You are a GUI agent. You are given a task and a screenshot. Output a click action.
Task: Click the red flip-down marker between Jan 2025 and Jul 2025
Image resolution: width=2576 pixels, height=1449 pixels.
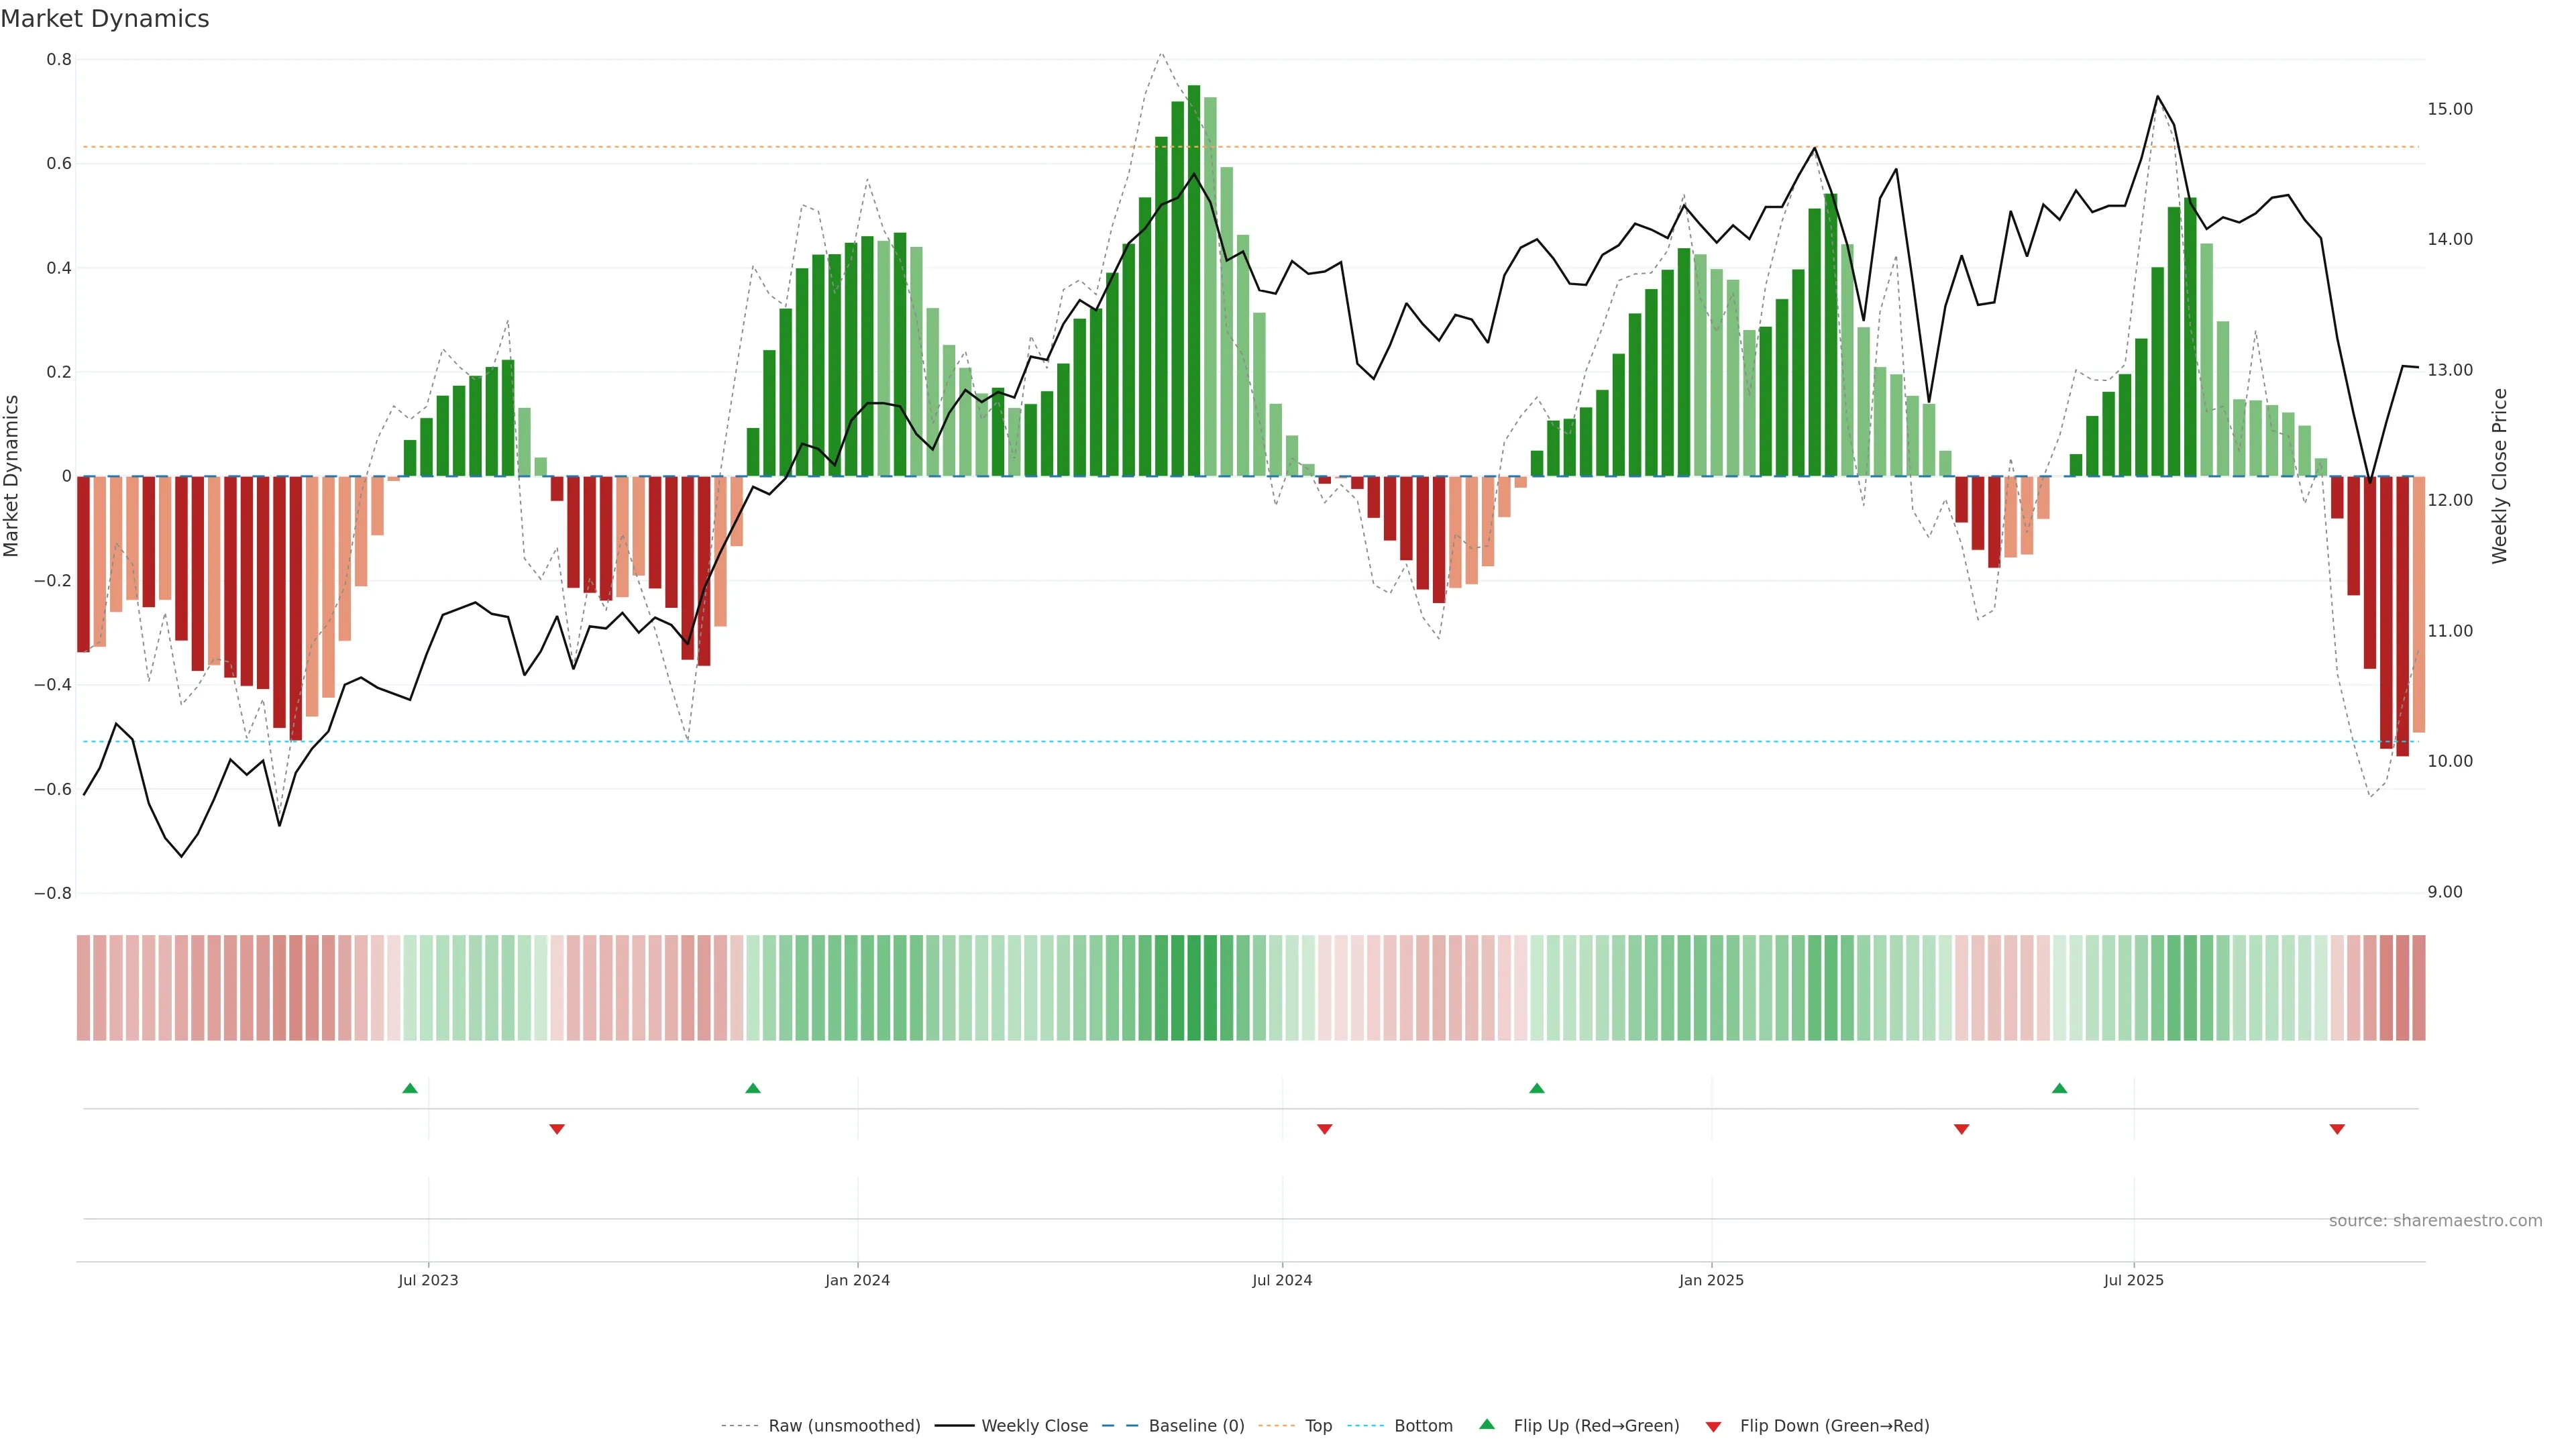(1961, 1129)
